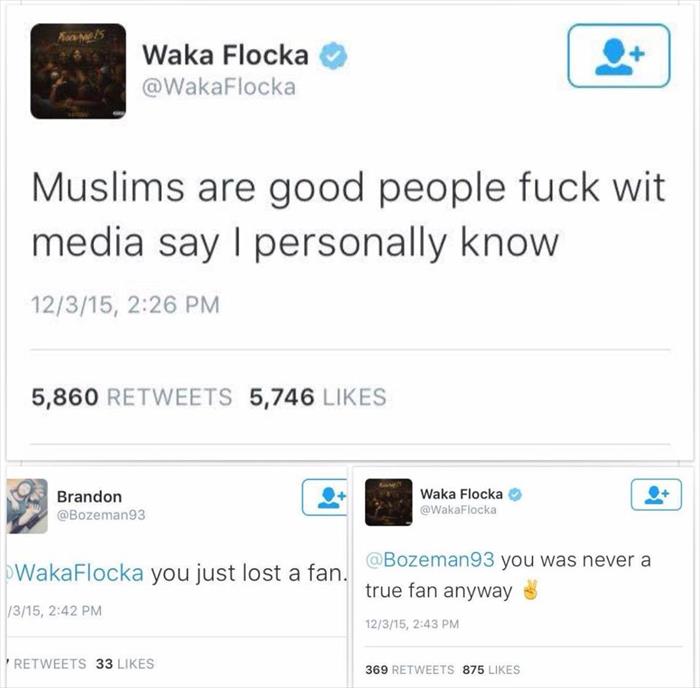700x688 pixels.
Task: Click the 12/3/15, 2:26 PM timestamp
Action: (x=125, y=305)
